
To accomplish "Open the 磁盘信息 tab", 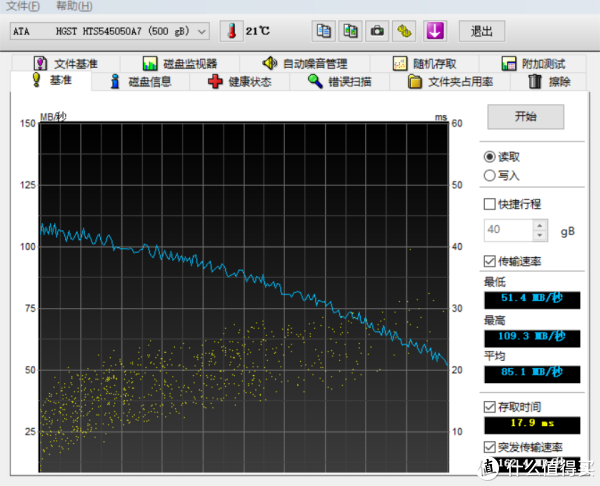I will [x=140, y=82].
